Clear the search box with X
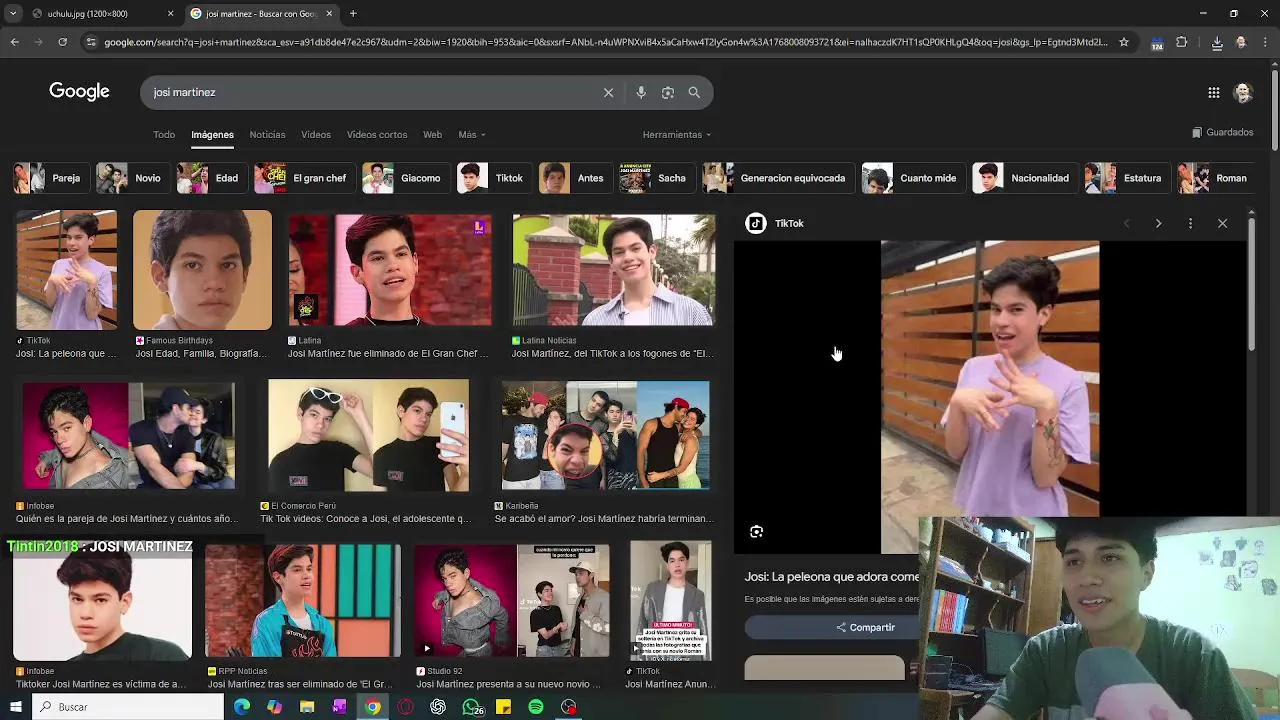The image size is (1280, 720). tap(608, 92)
